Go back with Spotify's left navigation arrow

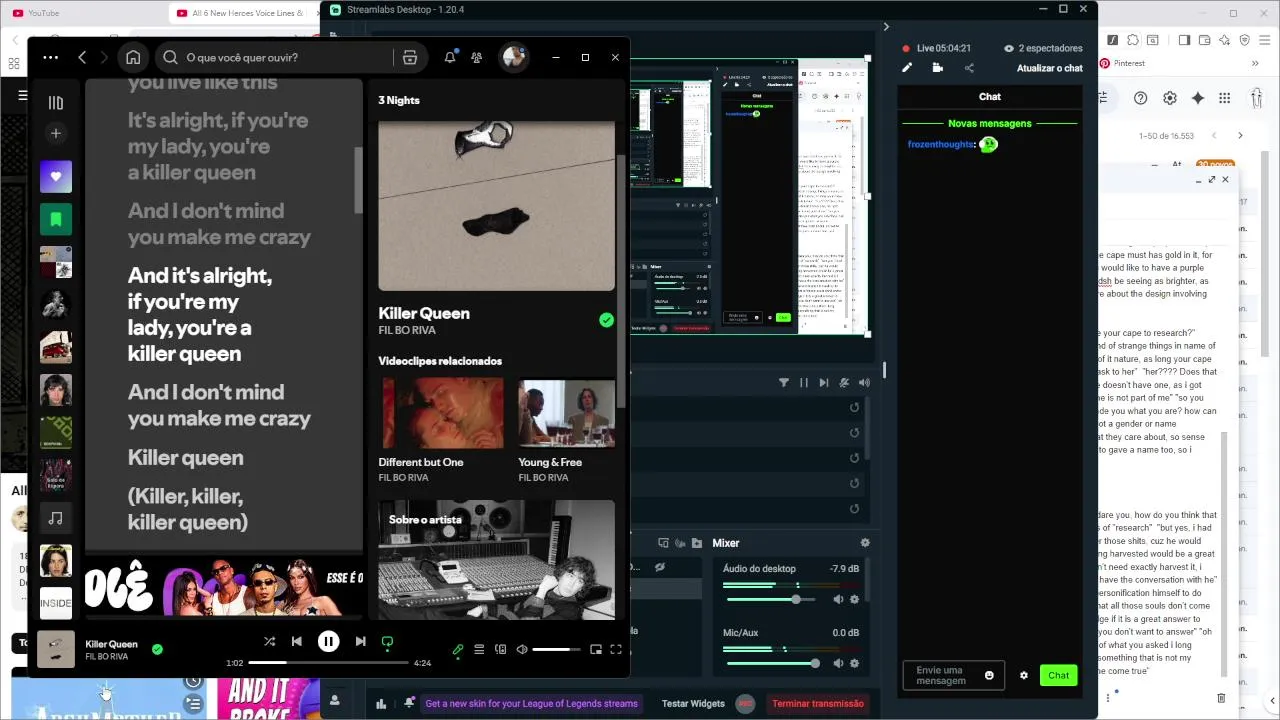pos(82,57)
